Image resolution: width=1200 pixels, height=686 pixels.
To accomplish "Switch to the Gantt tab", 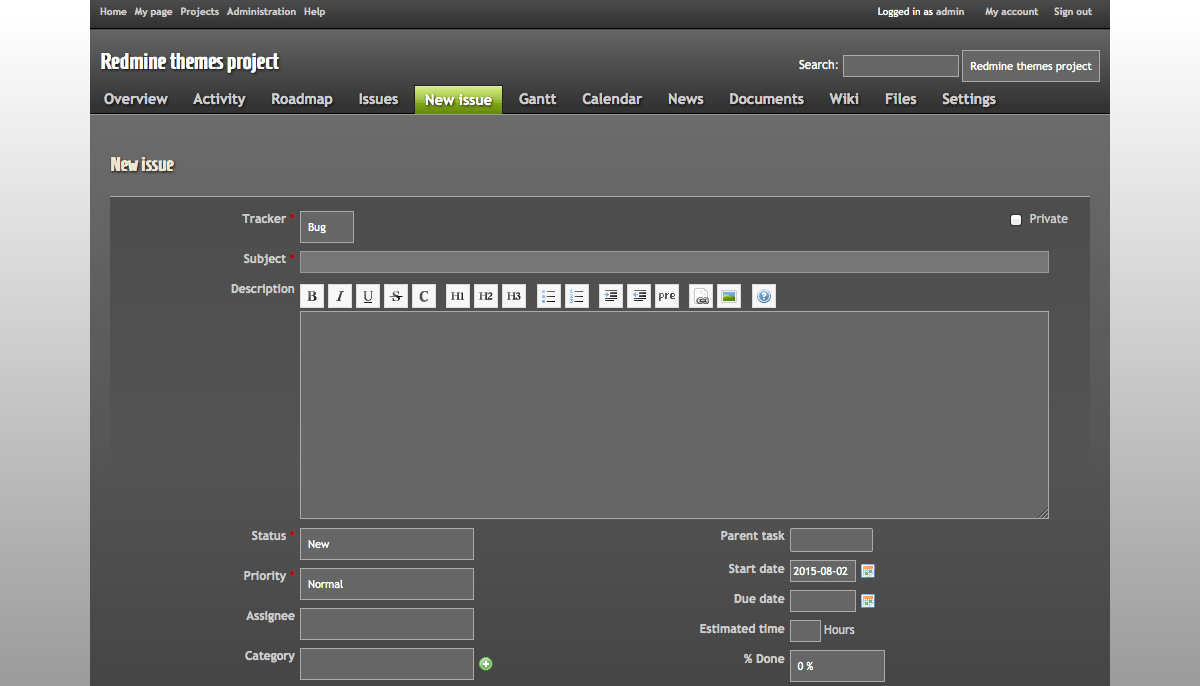I will click(538, 99).
